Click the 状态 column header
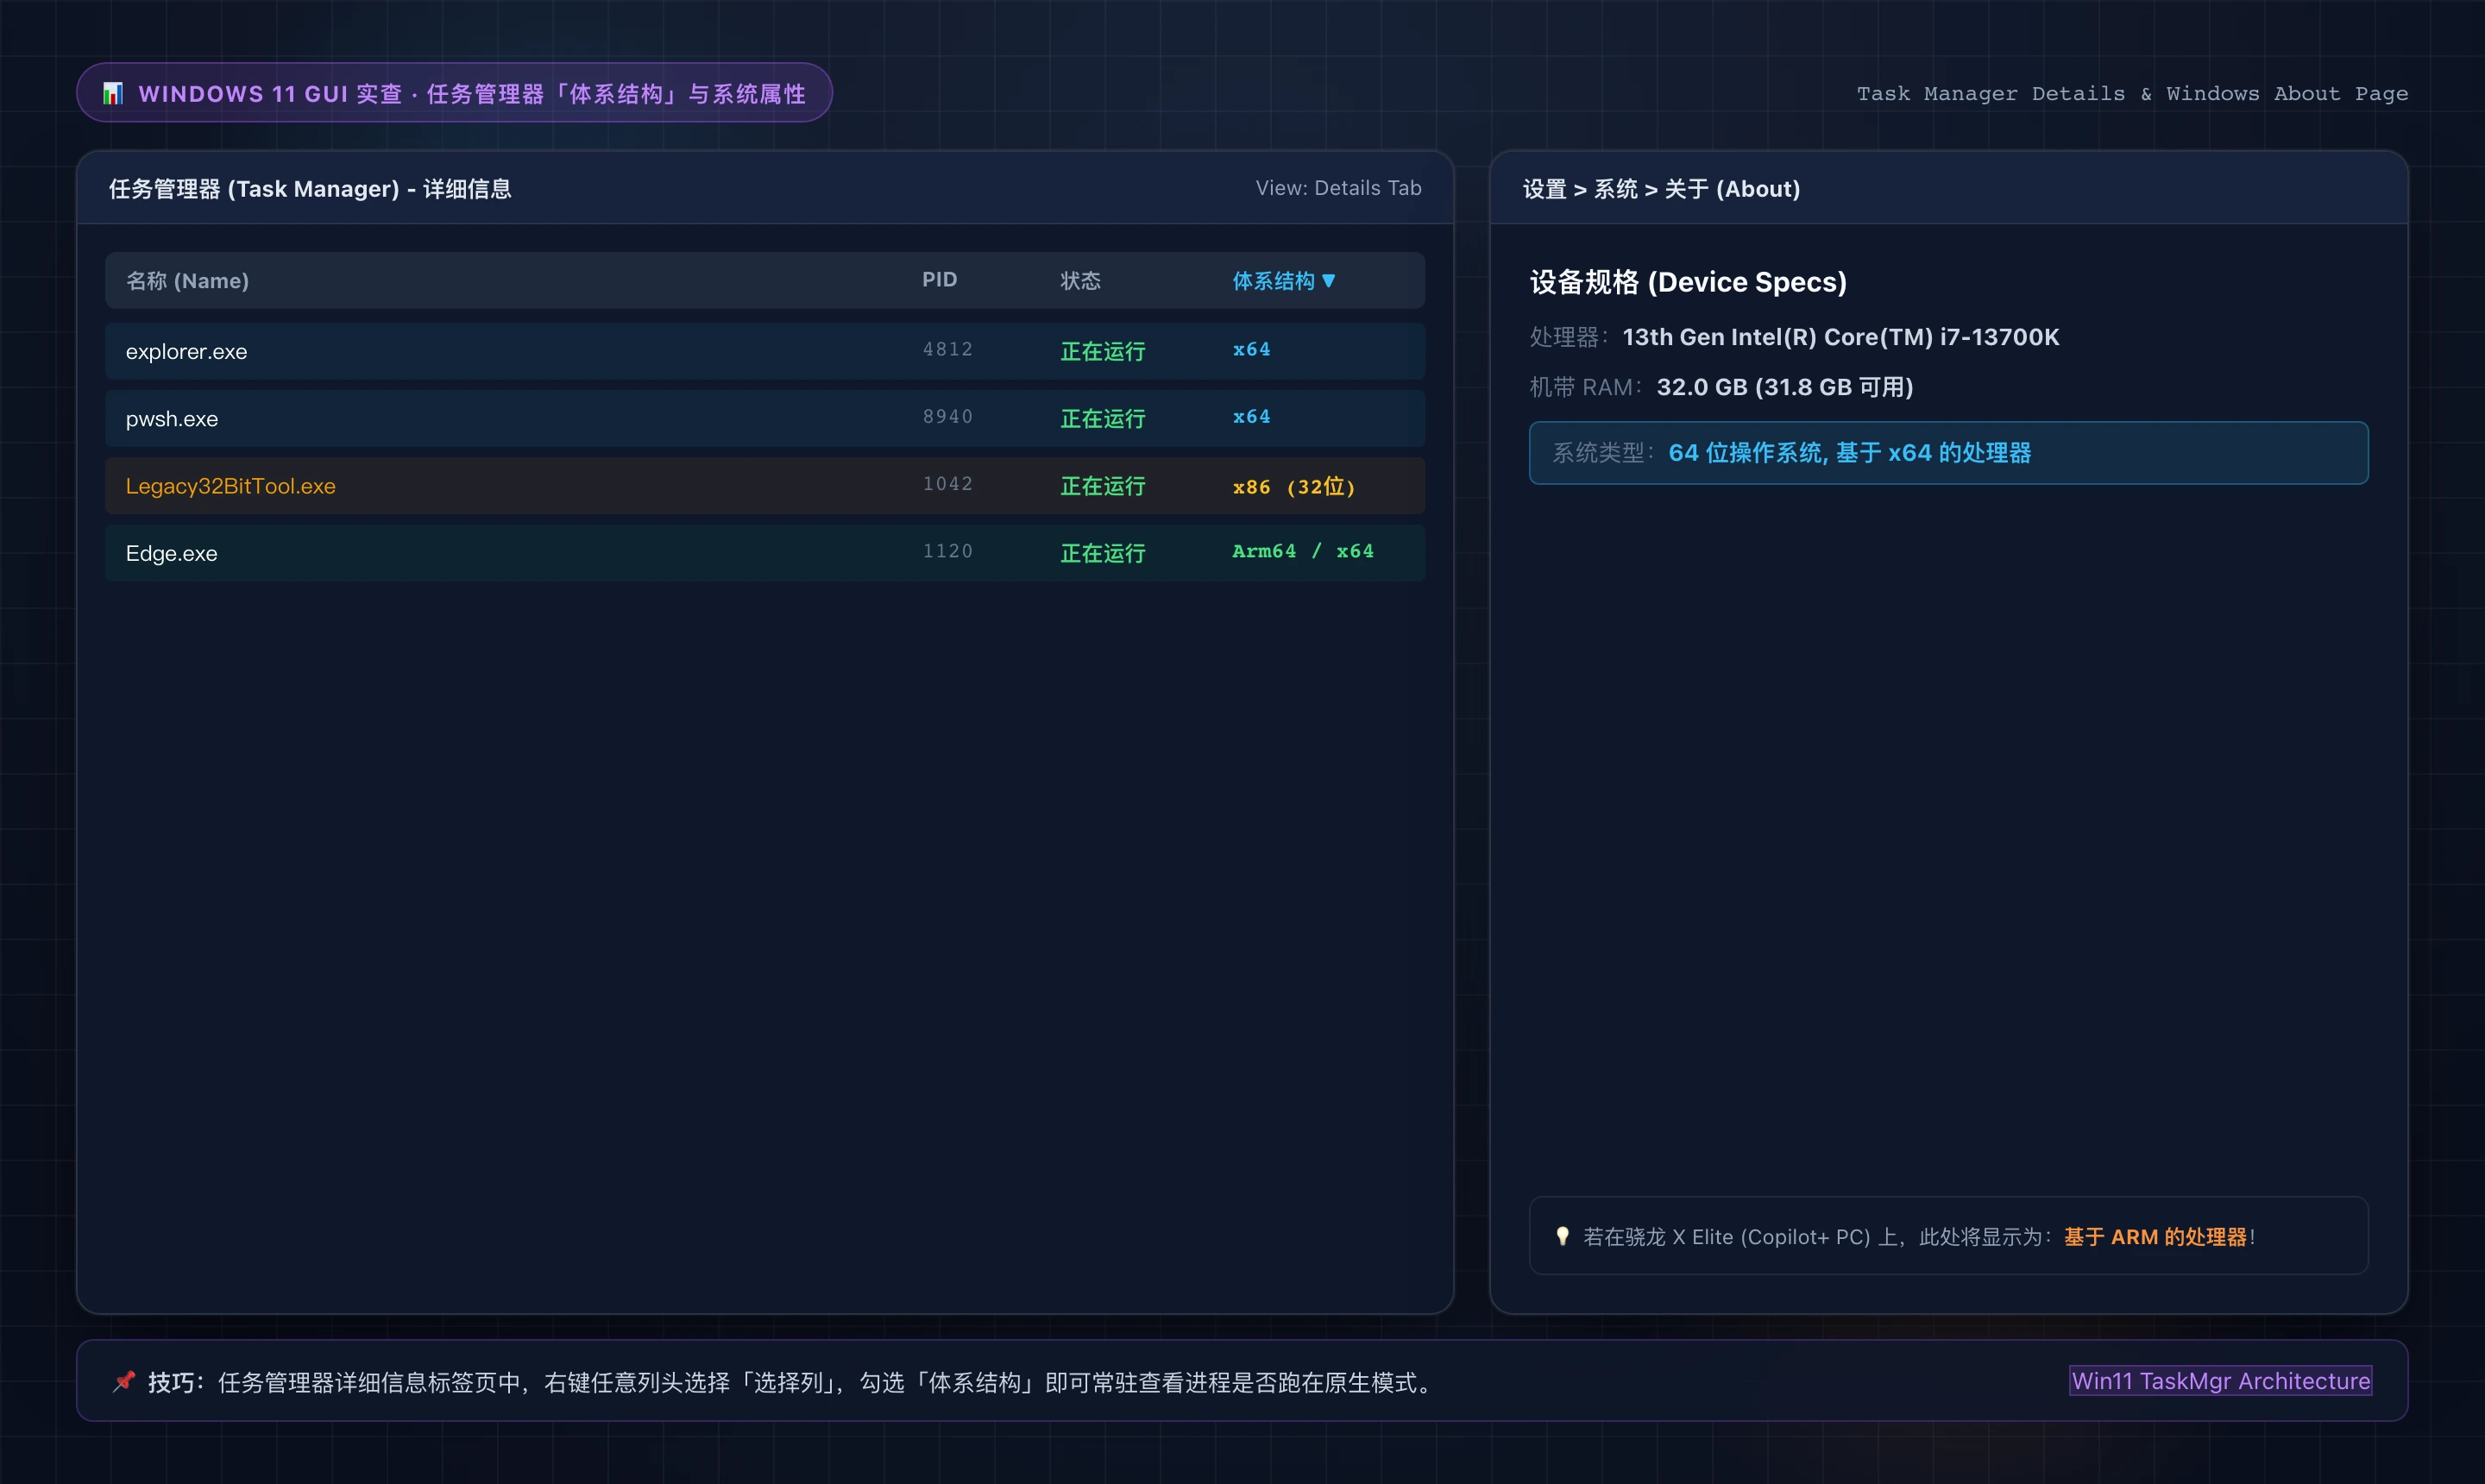Screen dimensions: 2485x1484 tap(1080, 281)
